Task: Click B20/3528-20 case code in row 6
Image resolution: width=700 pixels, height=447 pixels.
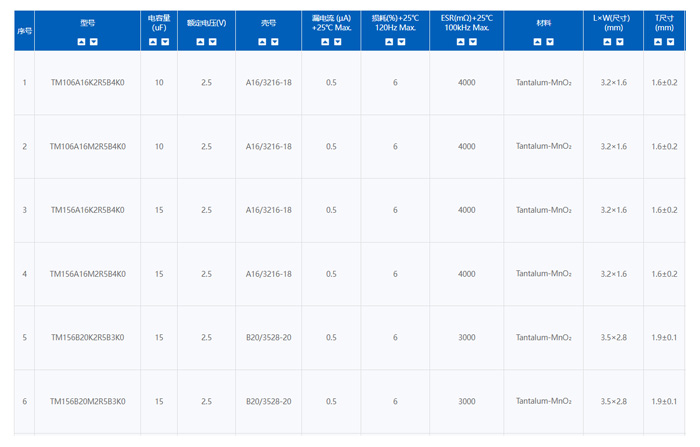Action: (x=268, y=401)
